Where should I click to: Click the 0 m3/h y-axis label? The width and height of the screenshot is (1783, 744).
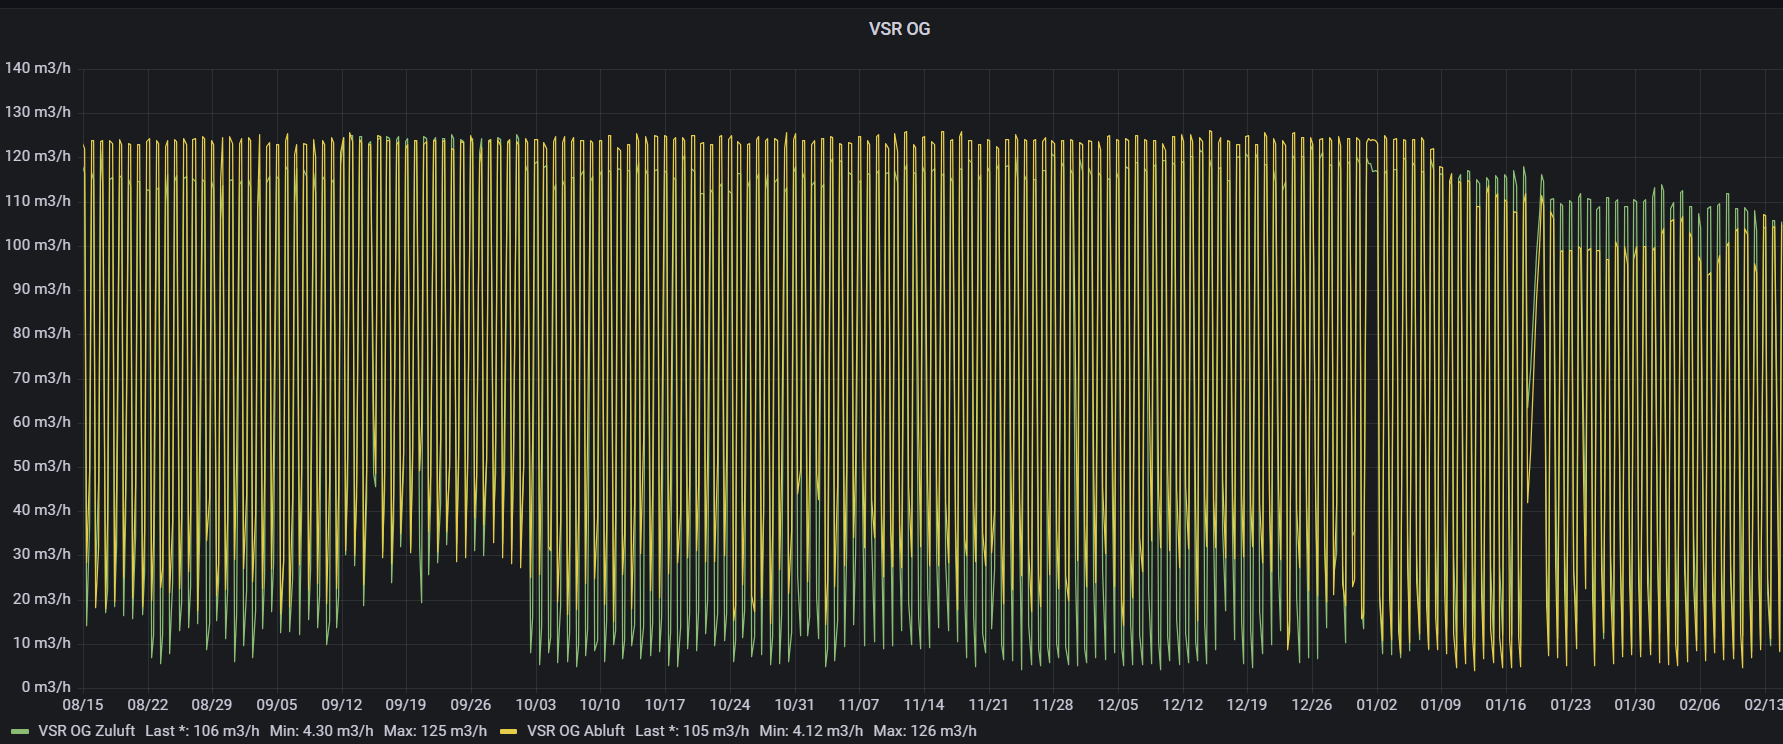46,687
